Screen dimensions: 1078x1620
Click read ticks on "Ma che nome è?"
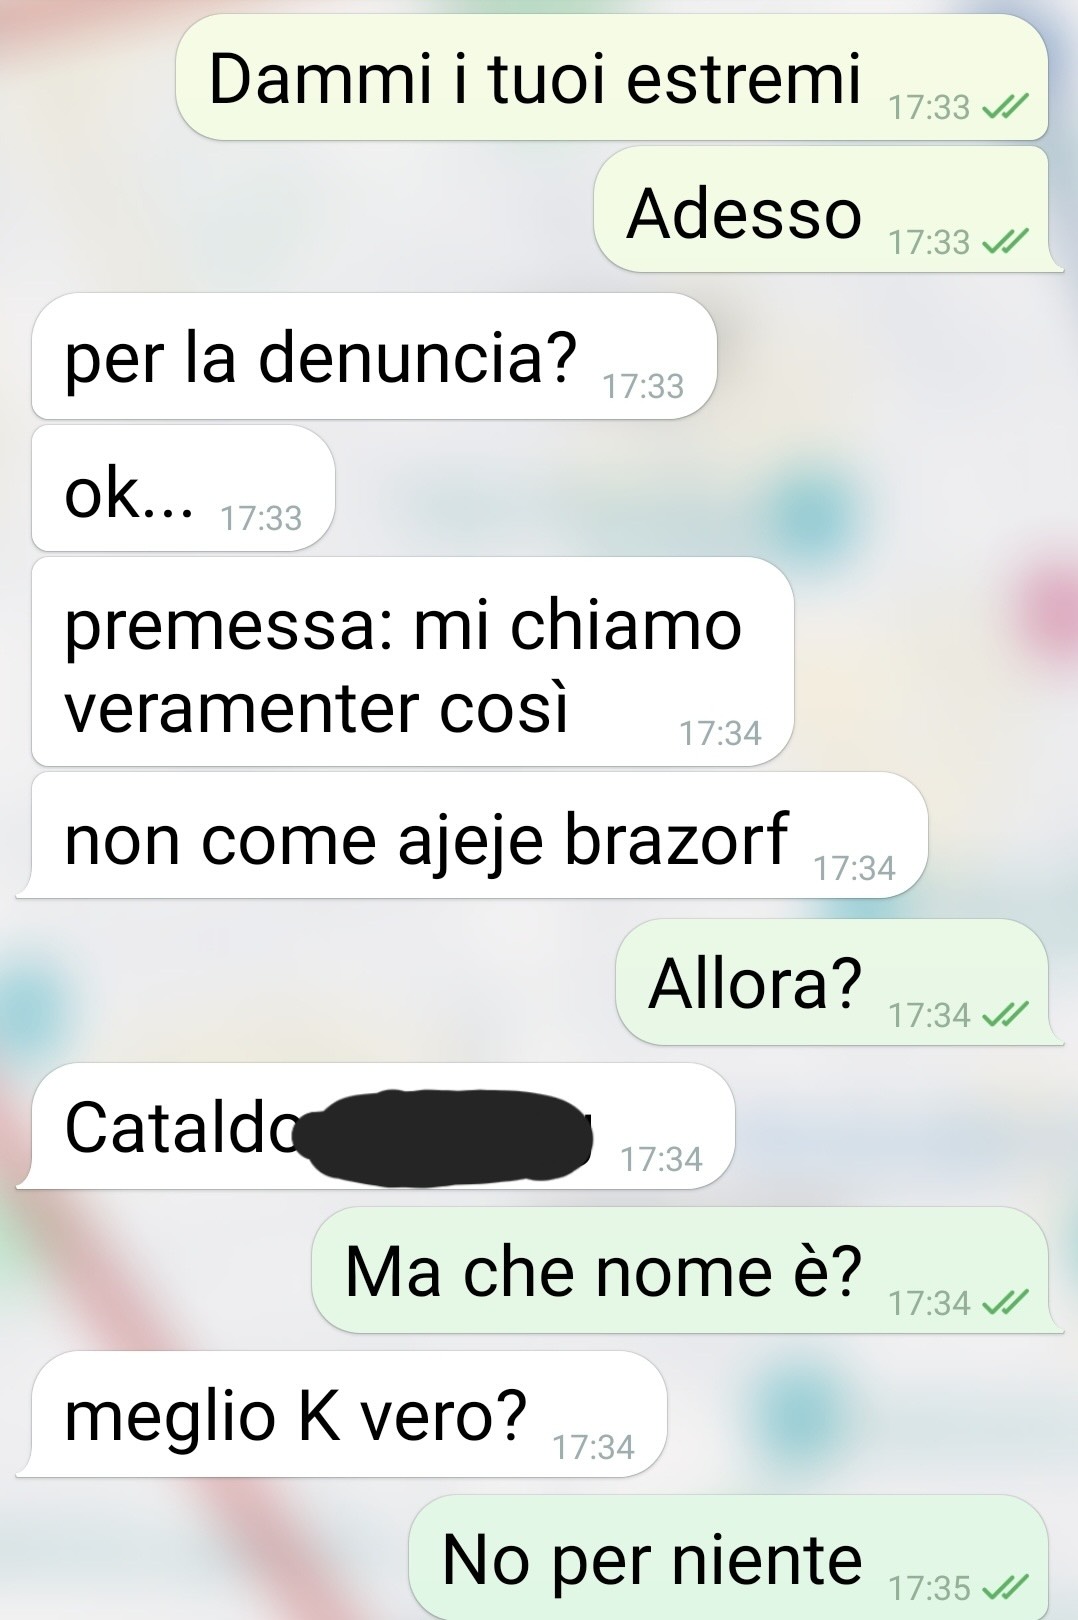(x=1005, y=1303)
